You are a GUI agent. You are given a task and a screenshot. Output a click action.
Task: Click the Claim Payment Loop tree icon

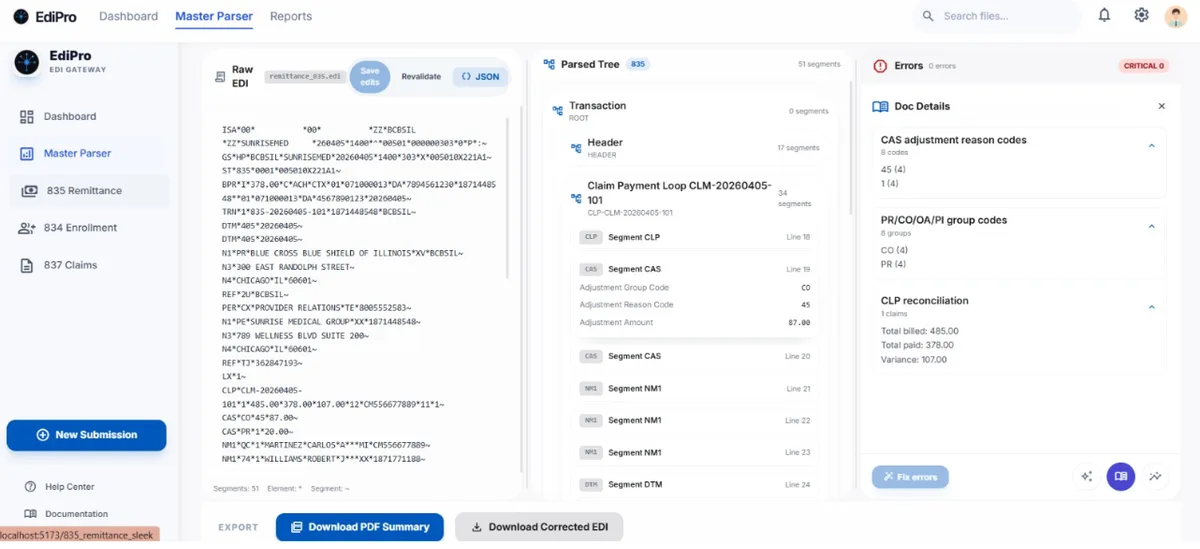(576, 198)
